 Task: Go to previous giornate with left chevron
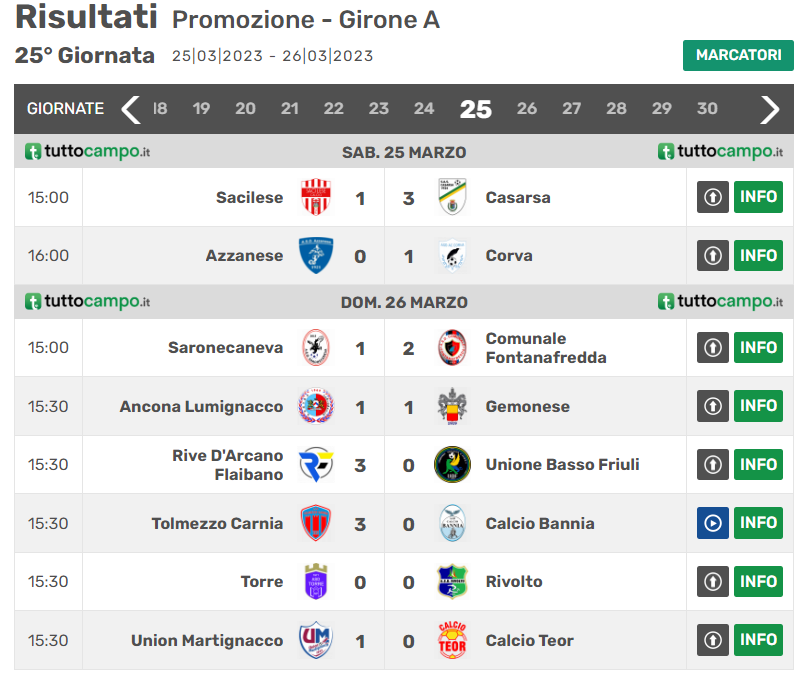coord(131,109)
